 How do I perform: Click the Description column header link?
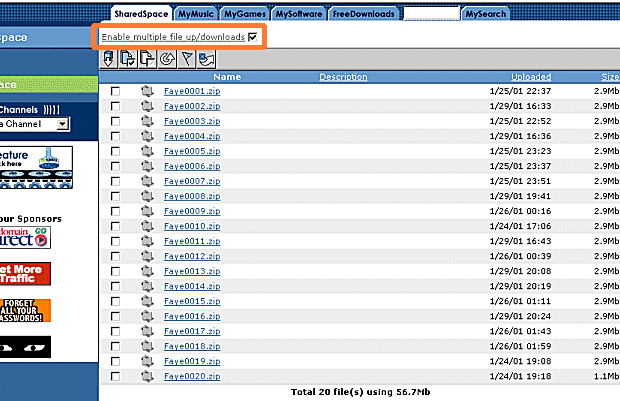pos(343,77)
